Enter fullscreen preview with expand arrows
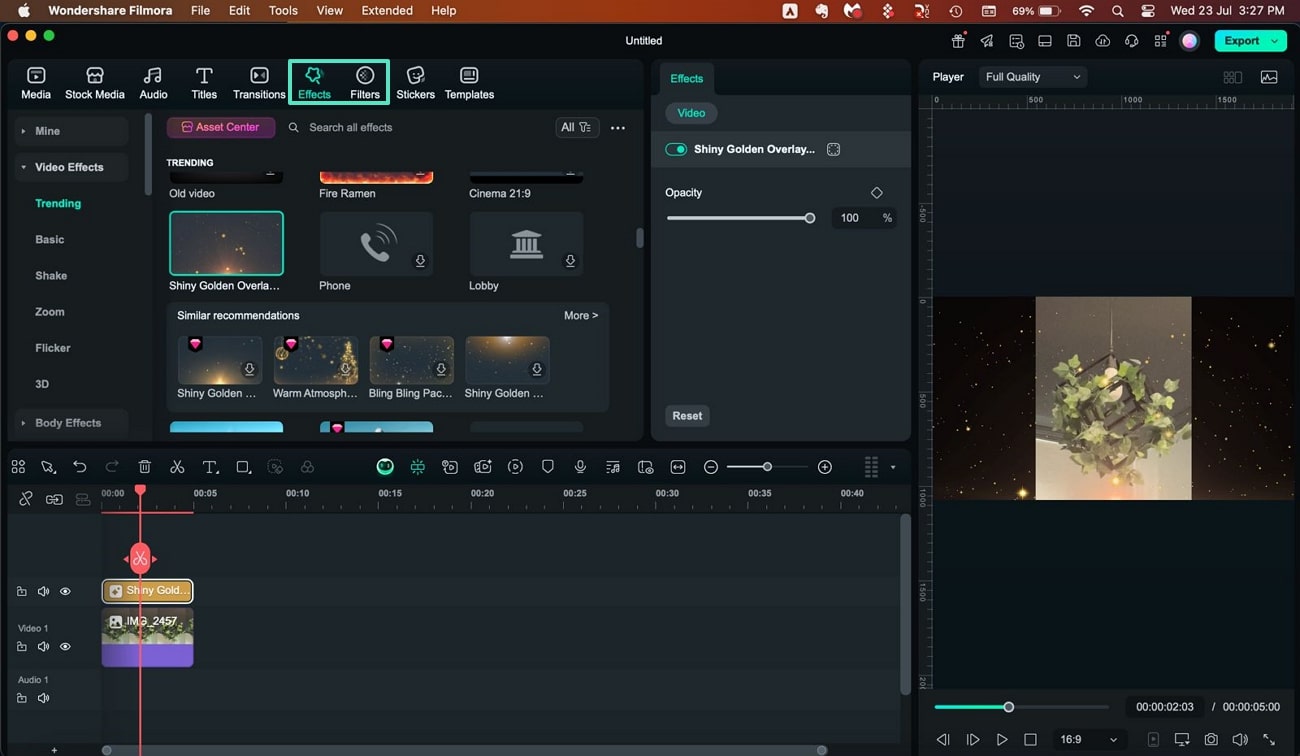 (1269, 740)
